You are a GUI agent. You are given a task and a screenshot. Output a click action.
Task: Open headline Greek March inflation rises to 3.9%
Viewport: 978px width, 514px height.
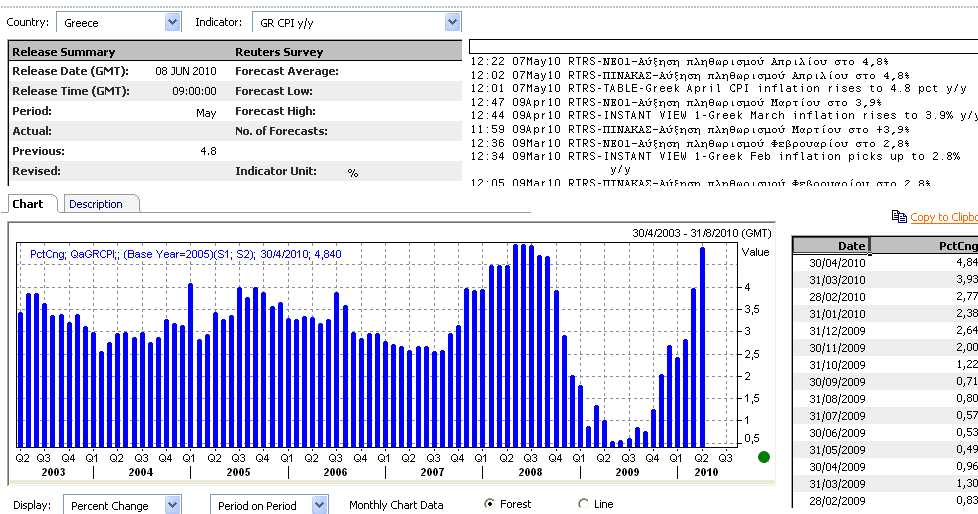[x=724, y=115]
